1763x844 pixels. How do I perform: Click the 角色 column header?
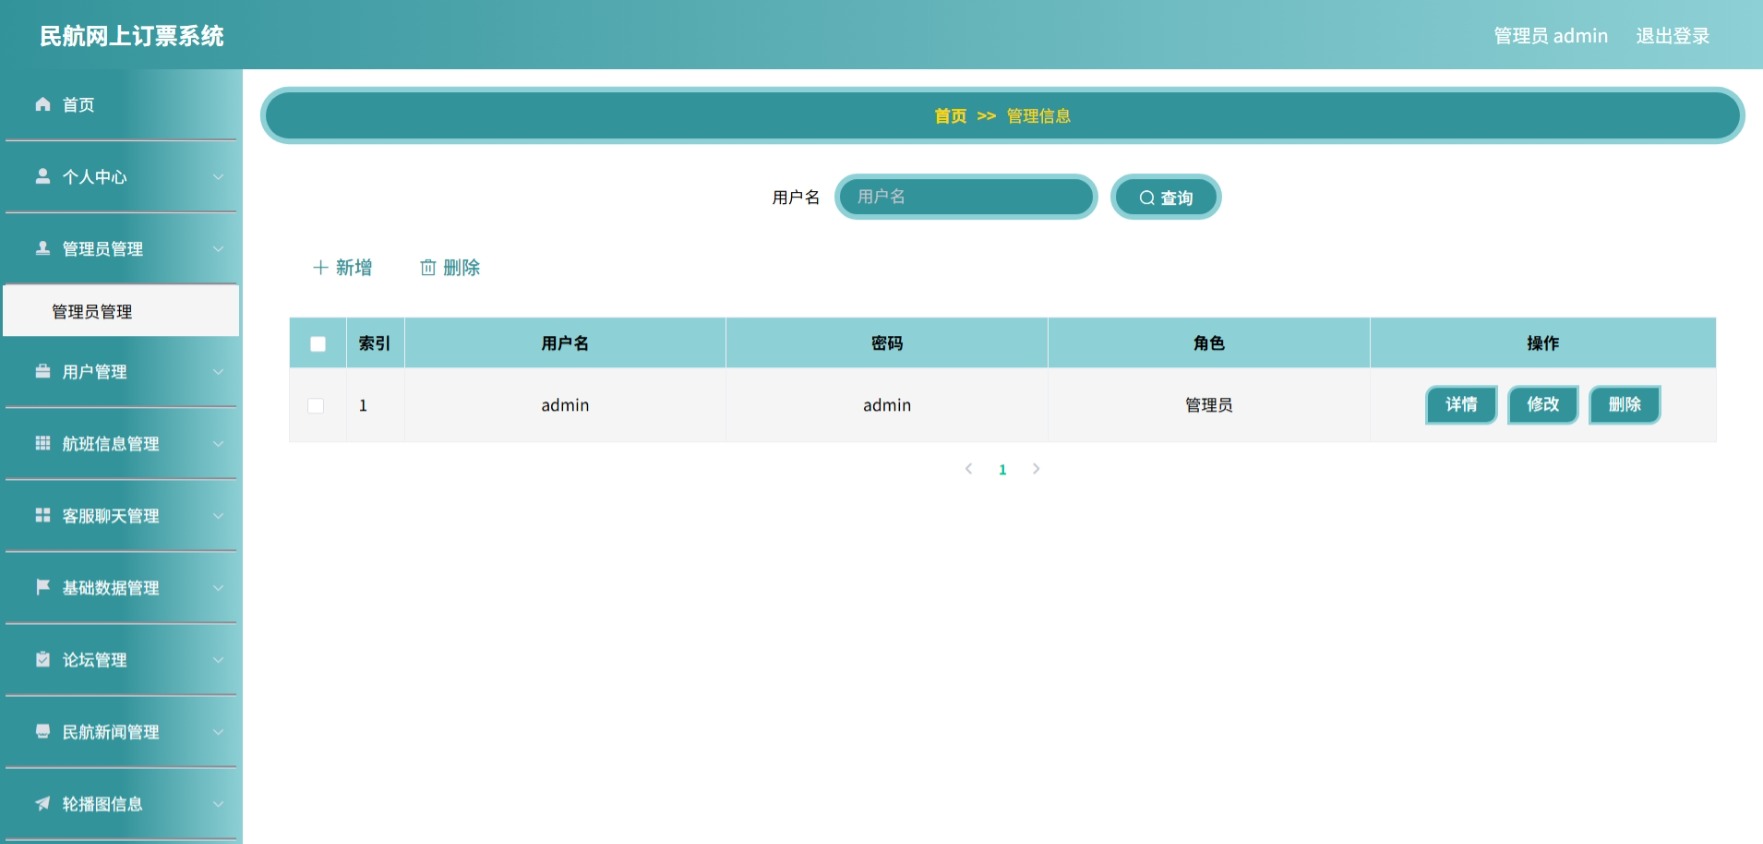pyautogui.click(x=1209, y=343)
